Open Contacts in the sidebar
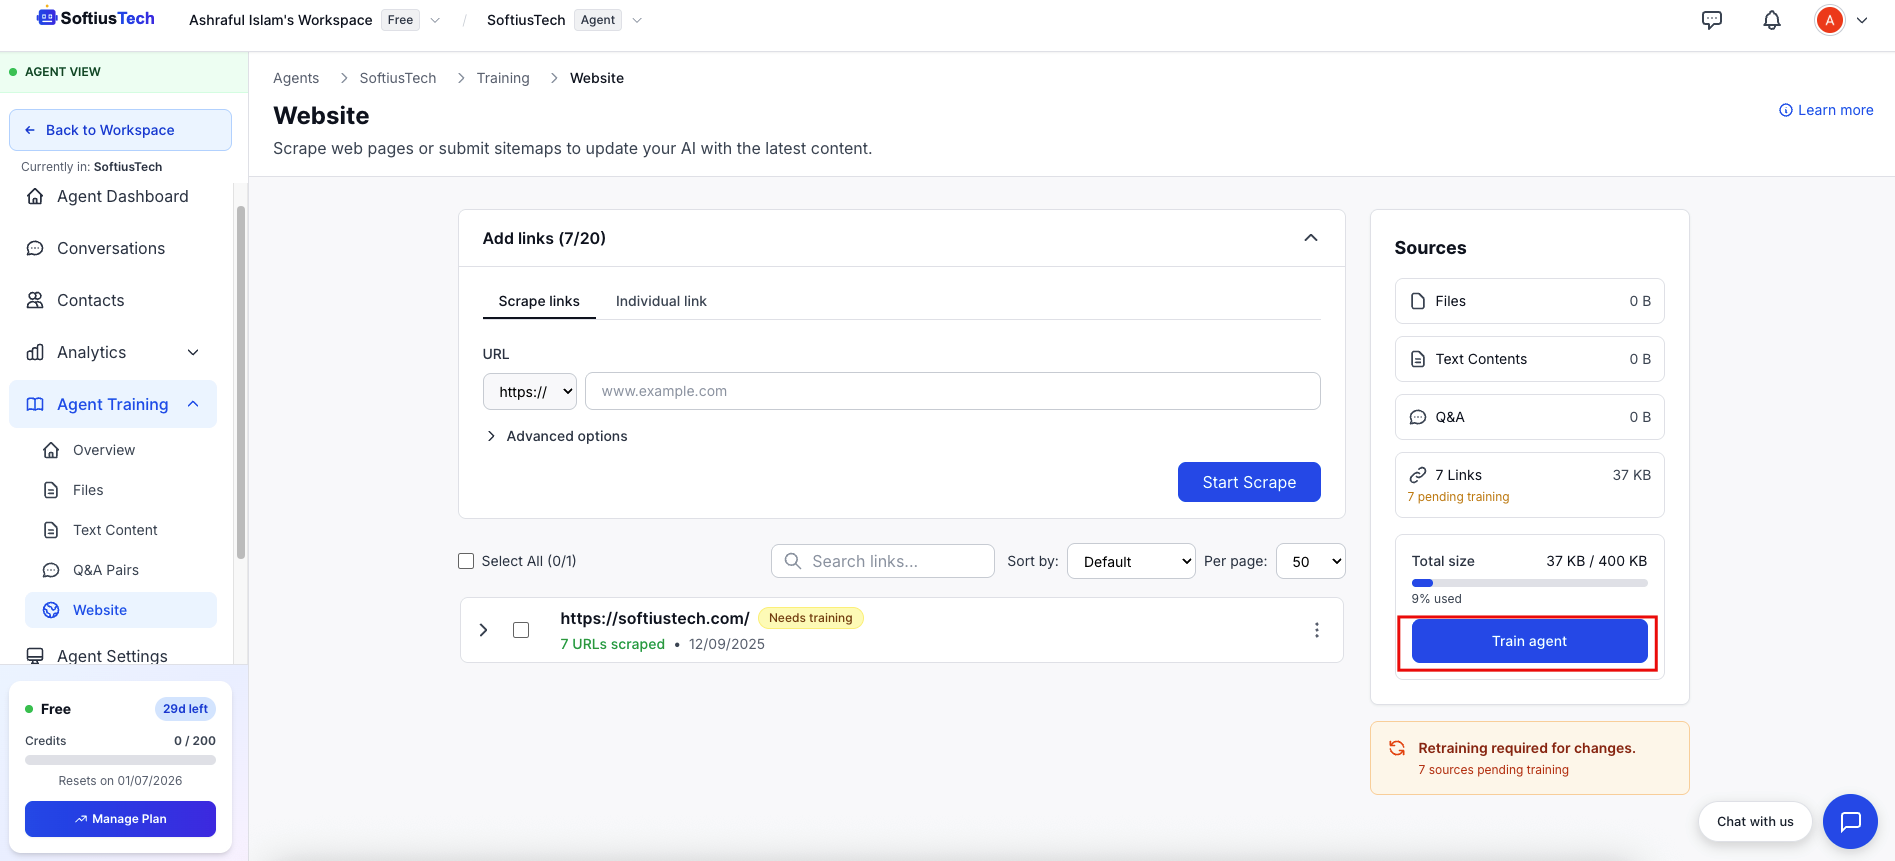Viewport: 1895px width, 861px height. tap(113, 300)
